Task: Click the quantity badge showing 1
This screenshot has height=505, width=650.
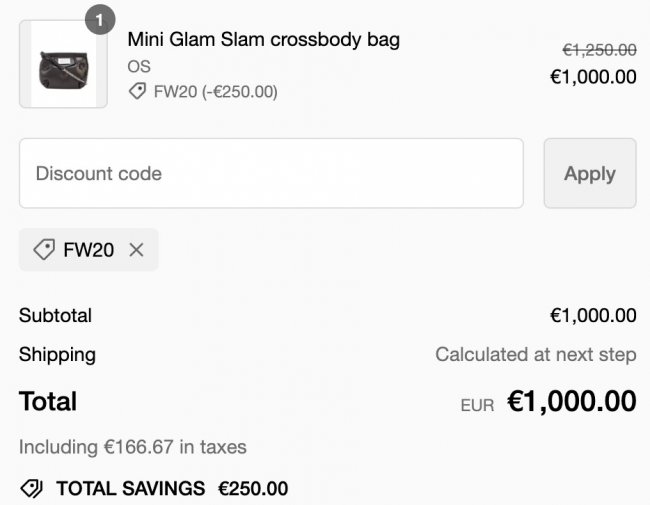Action: [x=100, y=19]
